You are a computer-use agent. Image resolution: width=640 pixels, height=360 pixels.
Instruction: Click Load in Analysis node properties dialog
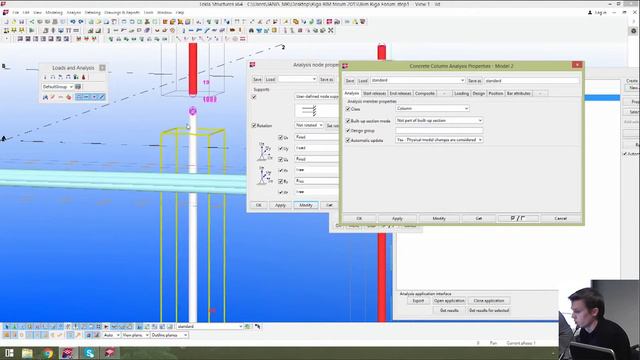point(271,80)
